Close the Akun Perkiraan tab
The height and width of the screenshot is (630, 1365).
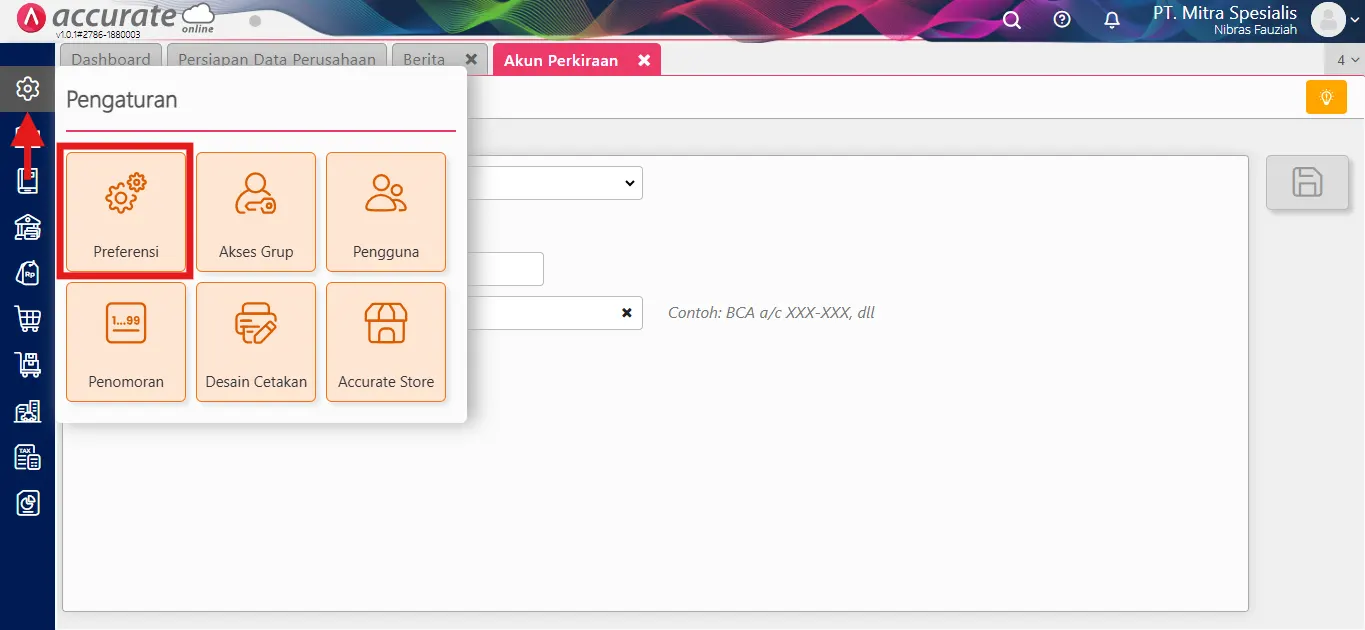pos(644,60)
